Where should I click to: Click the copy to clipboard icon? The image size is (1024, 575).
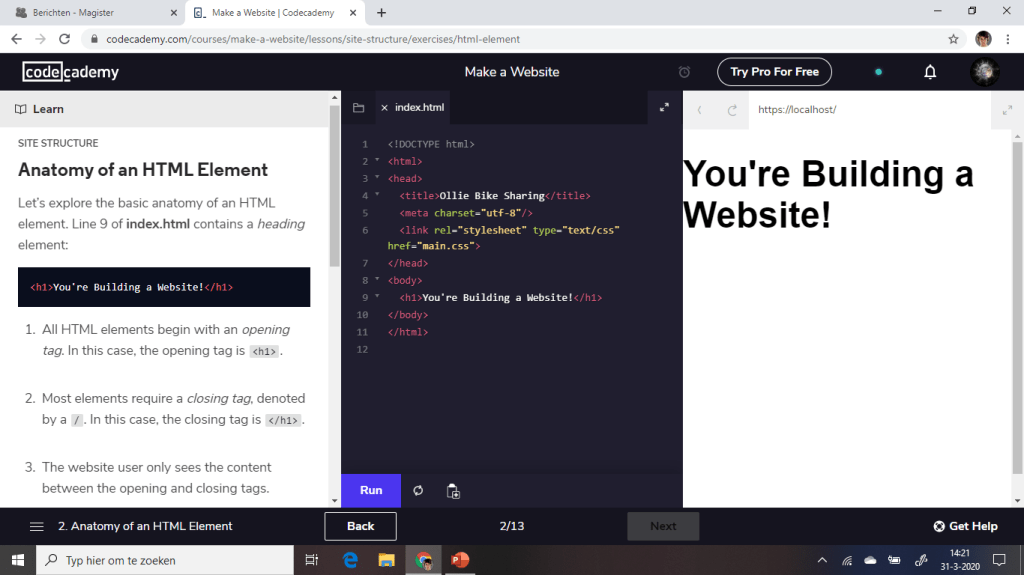(453, 490)
